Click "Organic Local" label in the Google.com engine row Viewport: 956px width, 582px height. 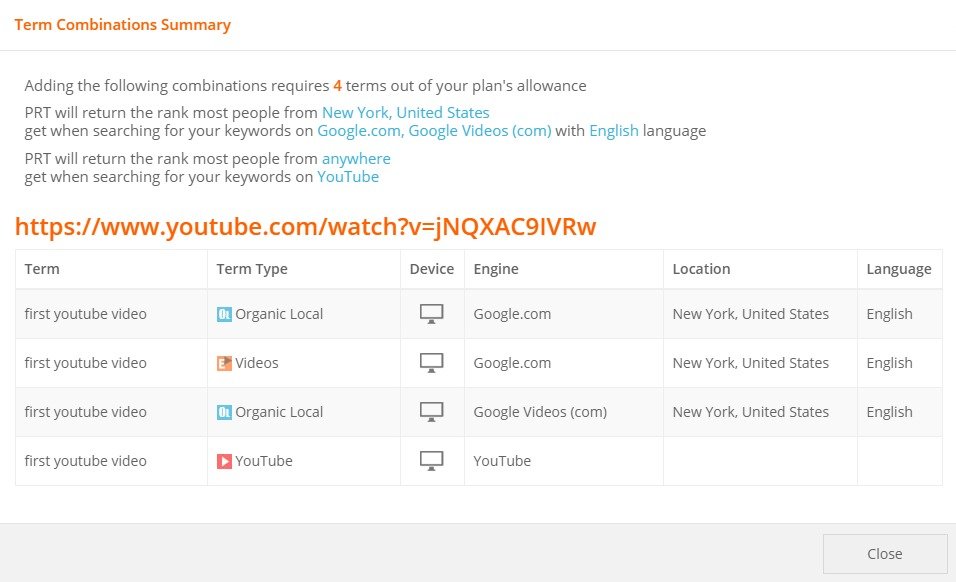coord(279,314)
